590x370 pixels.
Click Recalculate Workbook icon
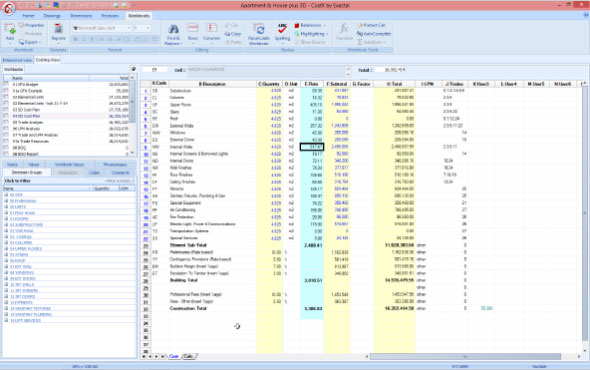pos(259,29)
